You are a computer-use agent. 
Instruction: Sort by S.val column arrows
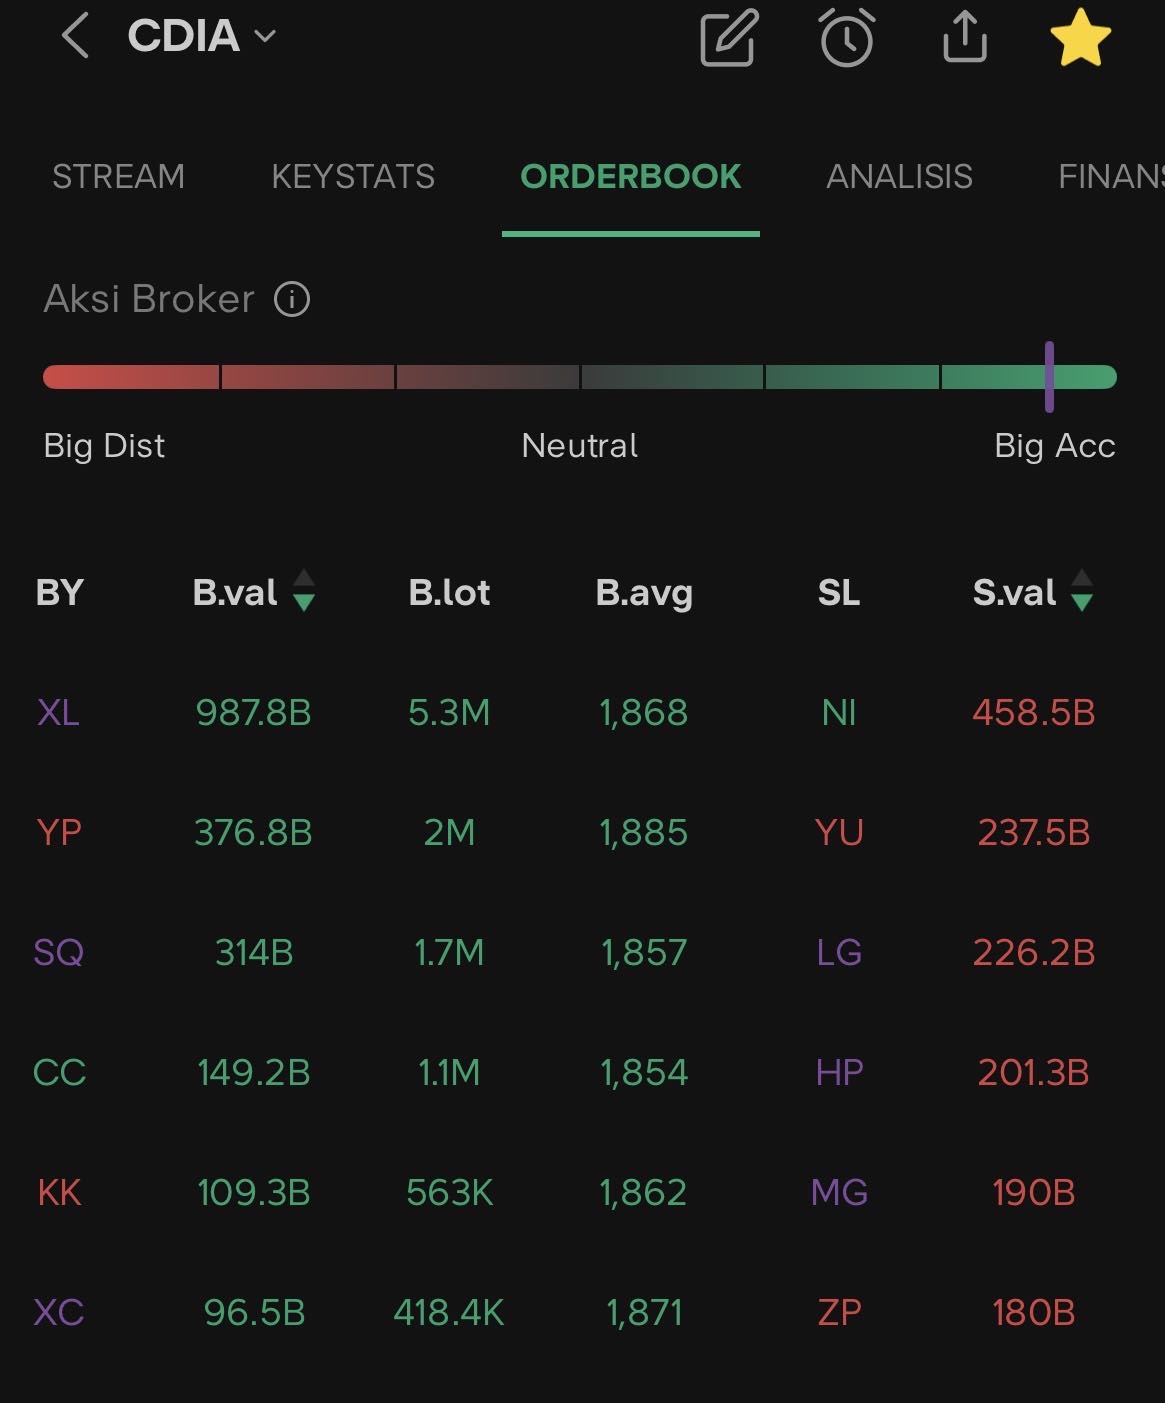tap(1081, 591)
